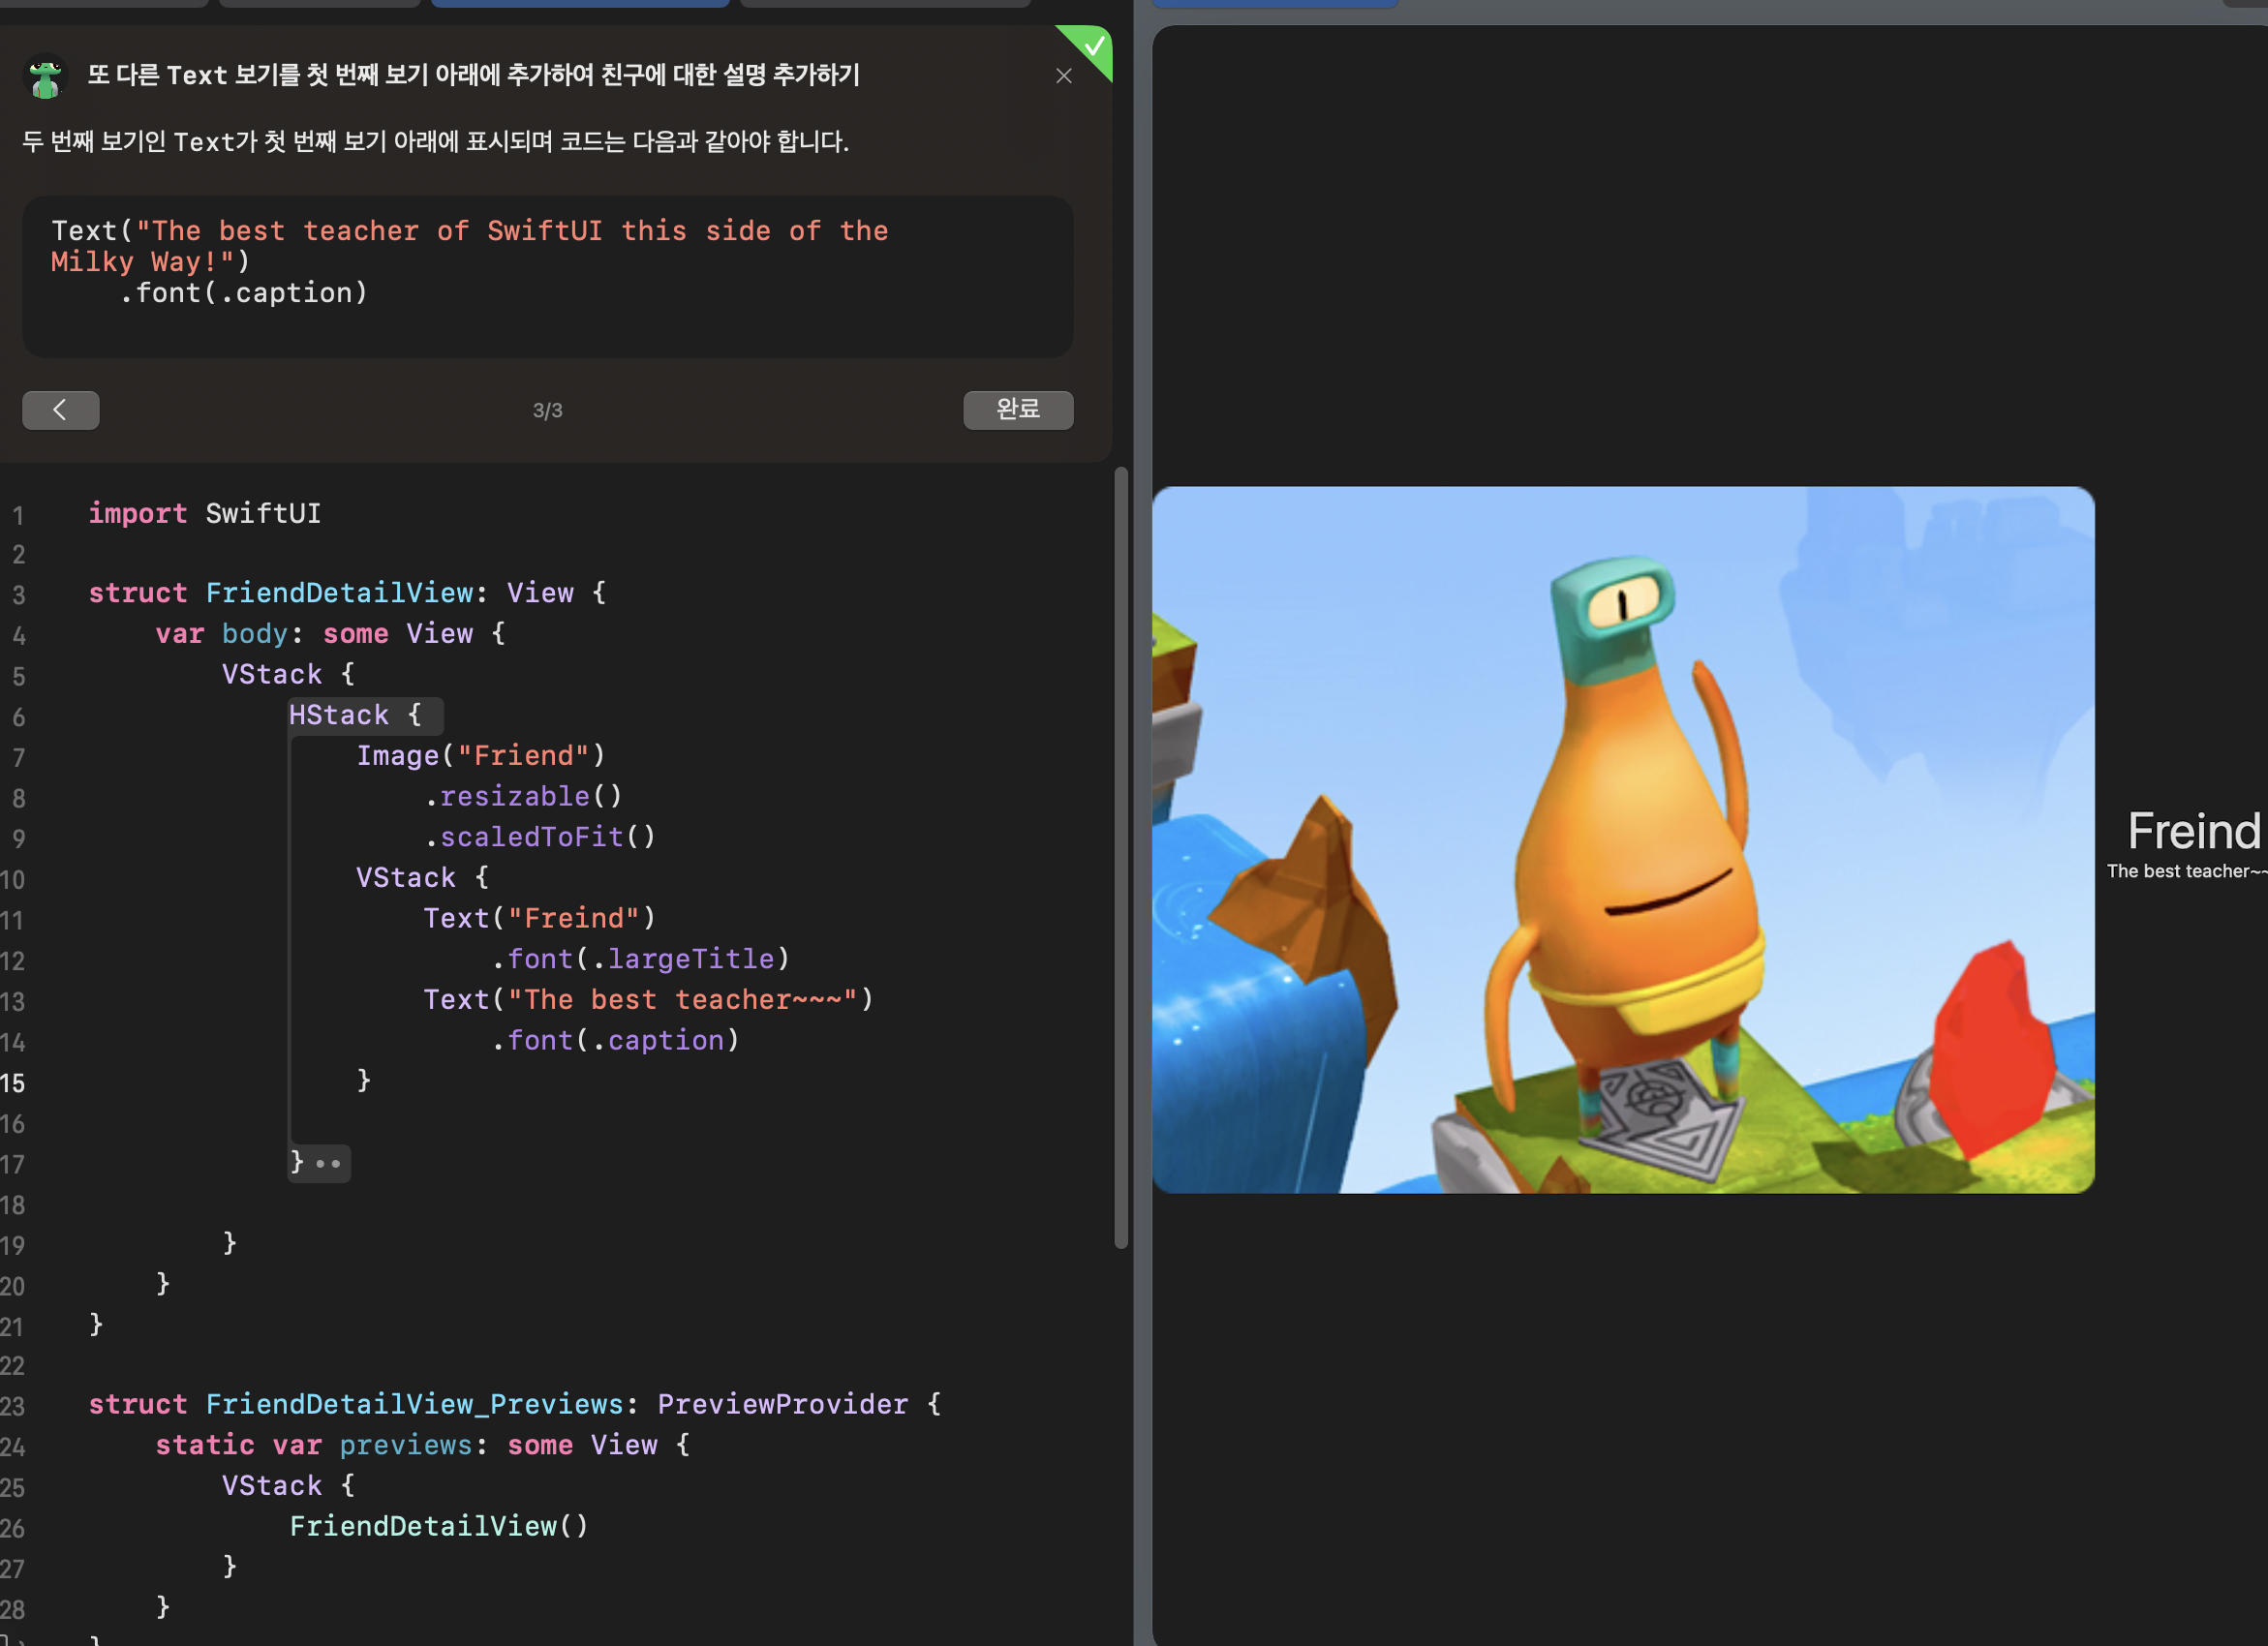Close the tutorial instruction panel
Screen dimensions: 2268x1646
tap(1064, 76)
